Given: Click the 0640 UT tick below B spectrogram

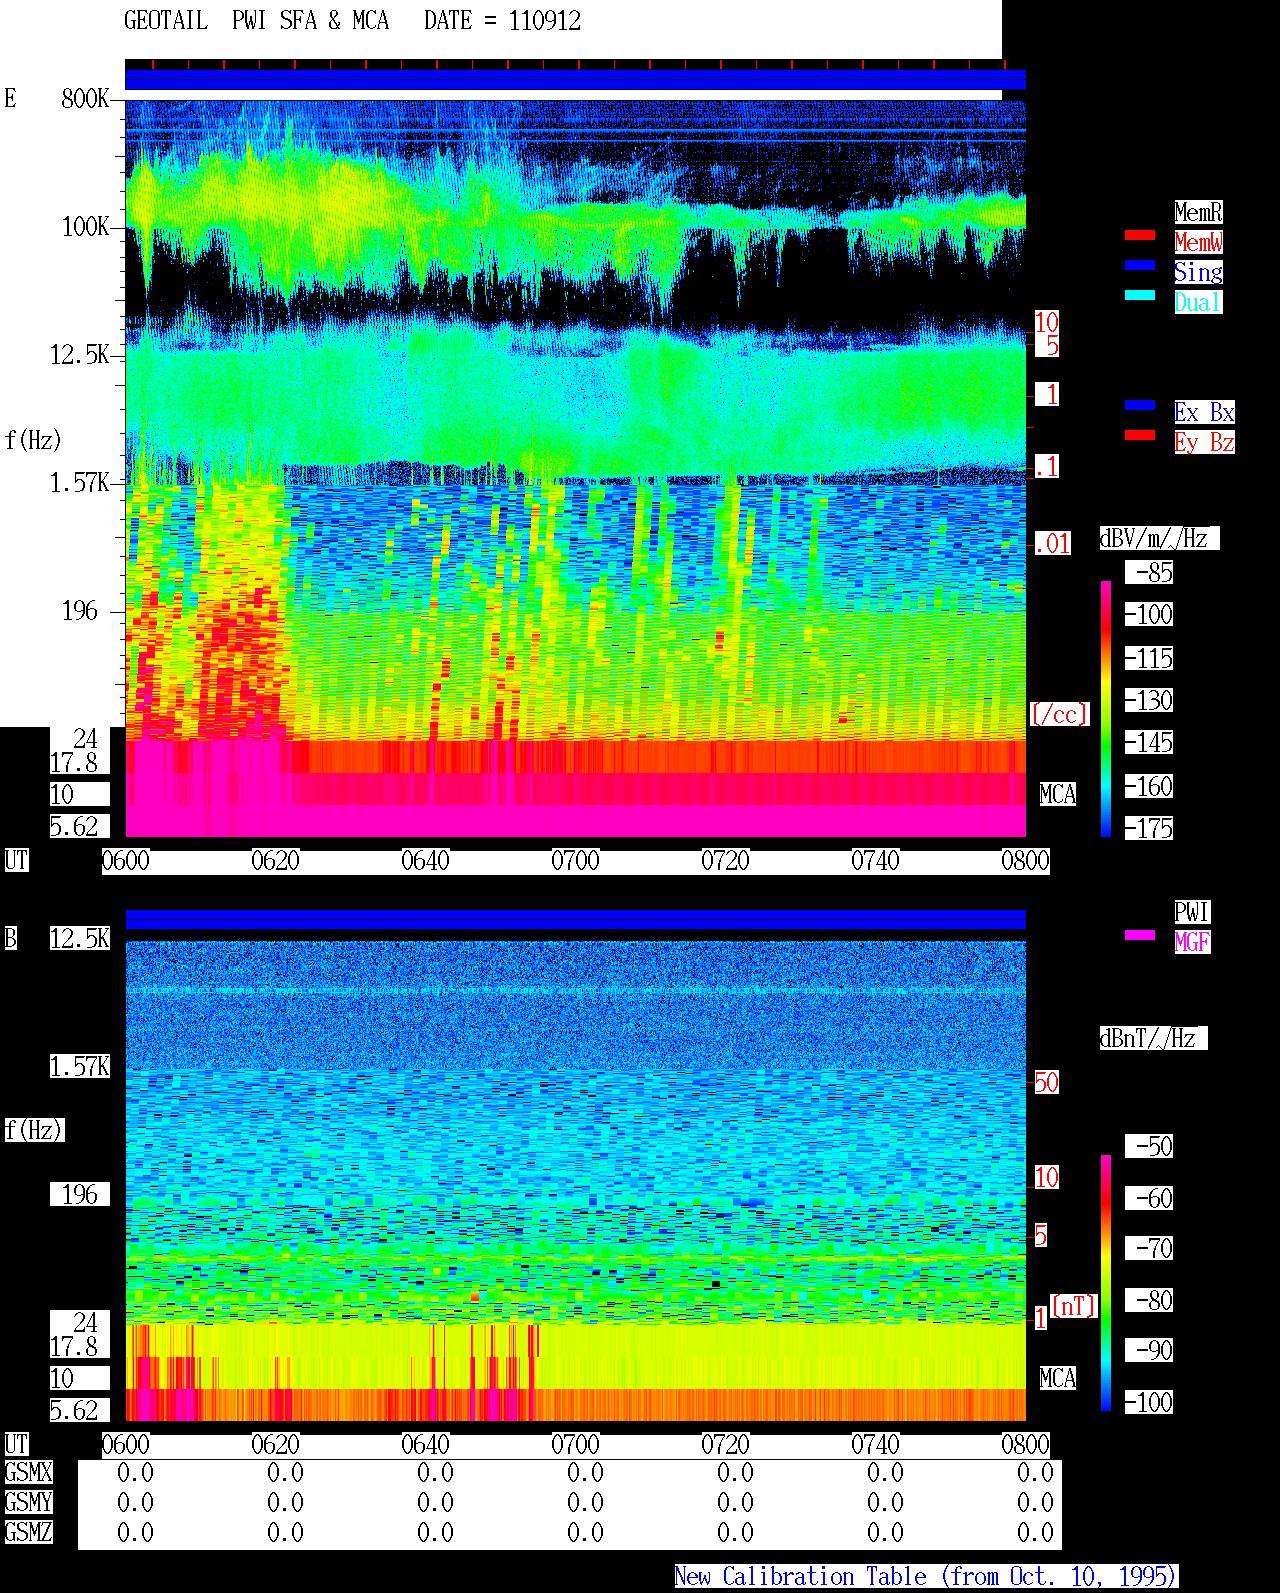Looking at the screenshot, I should [426, 1445].
